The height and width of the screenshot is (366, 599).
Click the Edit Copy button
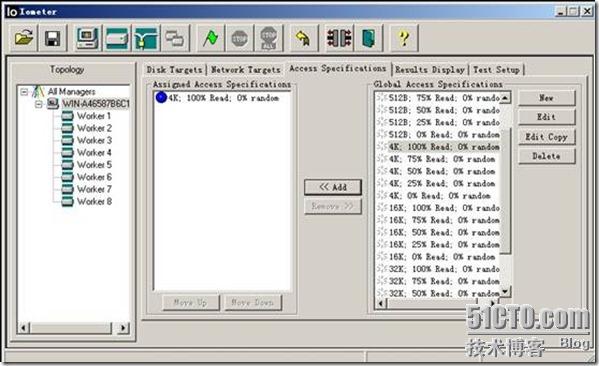tap(546, 137)
